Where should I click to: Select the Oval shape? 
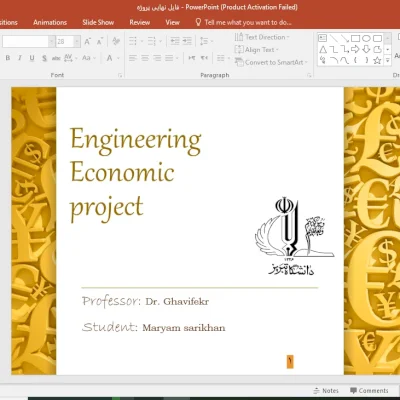click(x=366, y=38)
